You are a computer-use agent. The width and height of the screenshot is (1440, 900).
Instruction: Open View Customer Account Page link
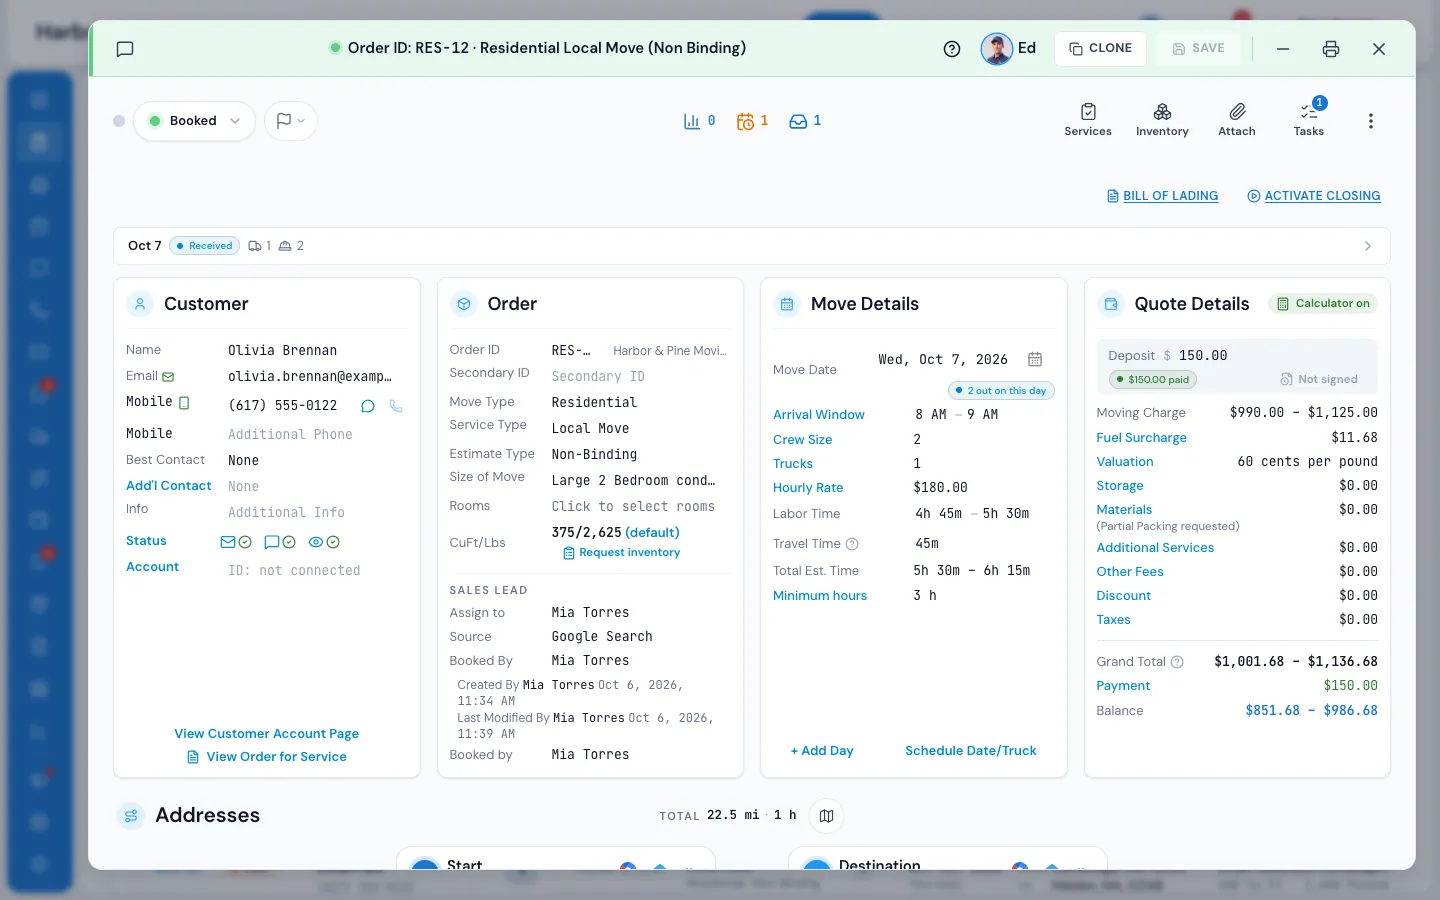[x=267, y=734]
